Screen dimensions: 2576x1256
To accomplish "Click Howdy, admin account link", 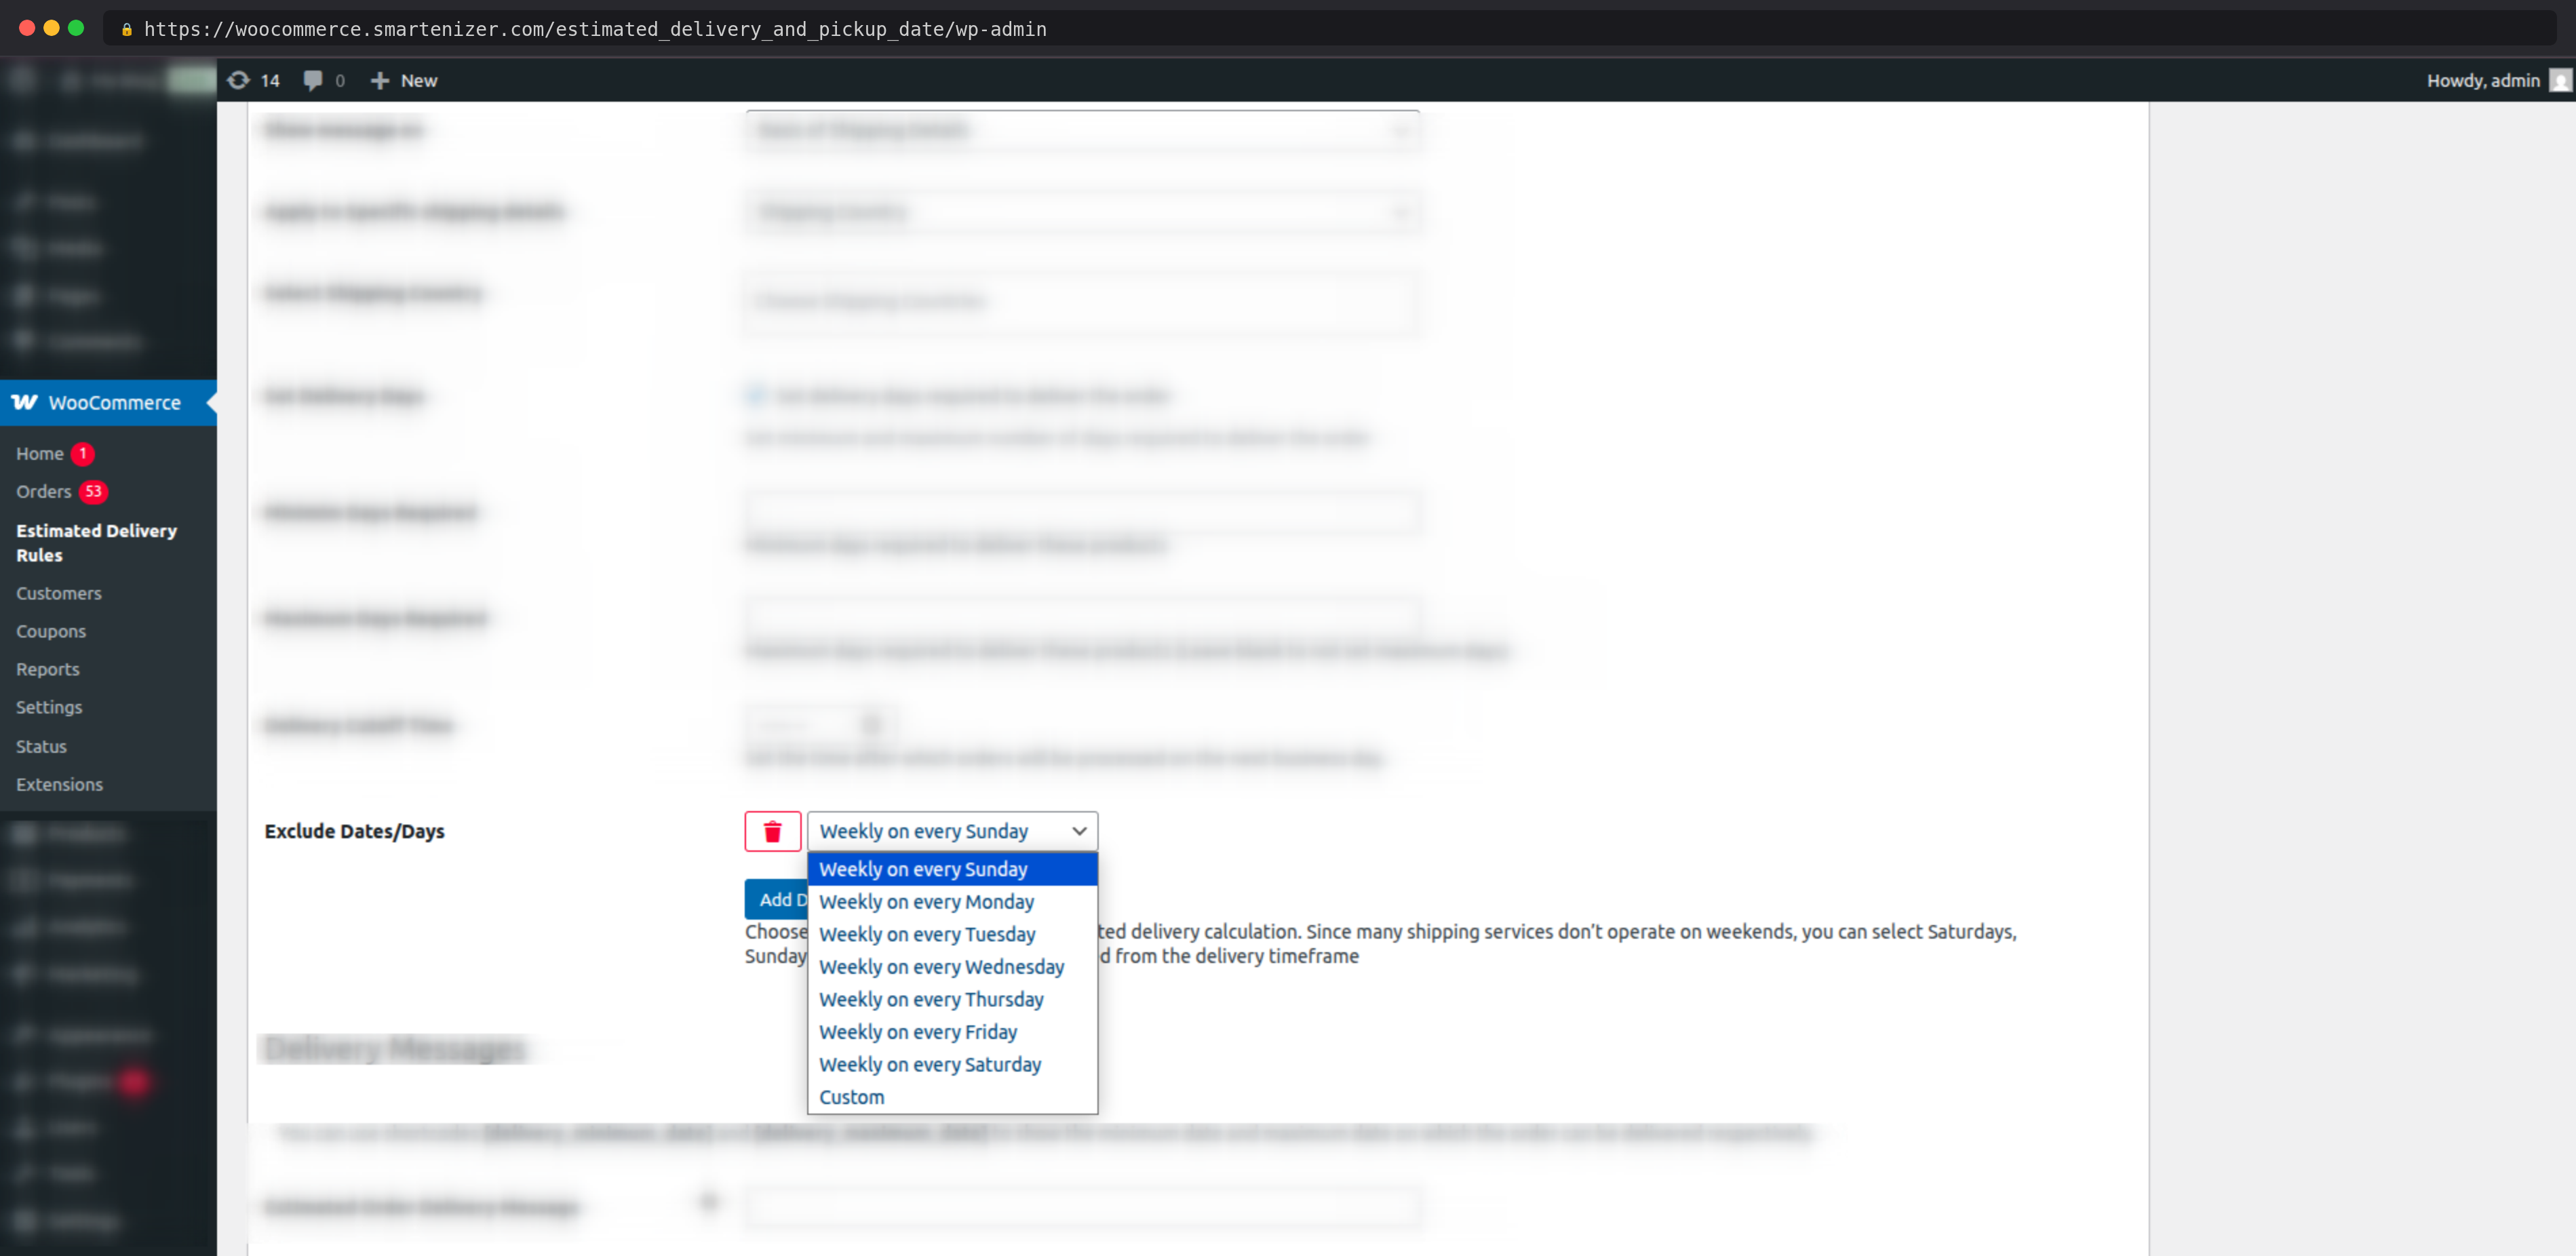I will (x=2482, y=80).
